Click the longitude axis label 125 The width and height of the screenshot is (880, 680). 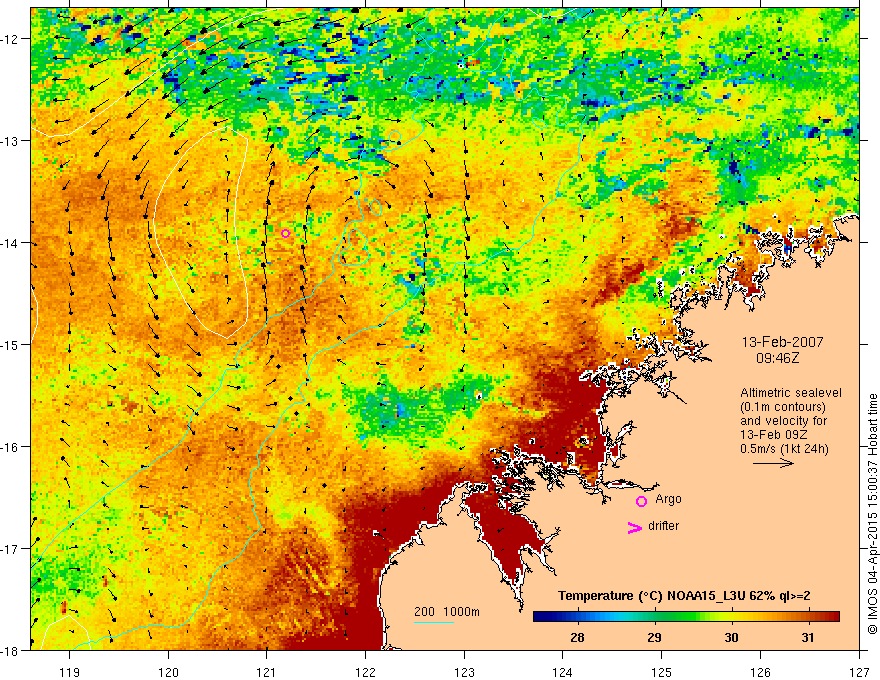point(662,672)
